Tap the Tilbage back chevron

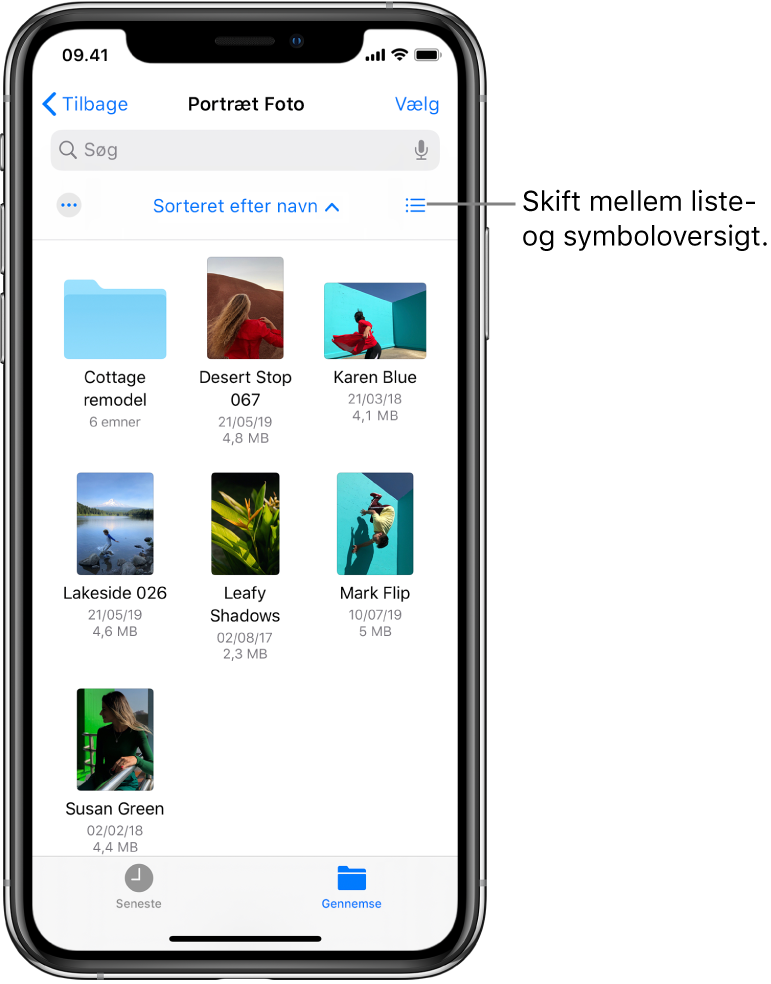(x=50, y=104)
